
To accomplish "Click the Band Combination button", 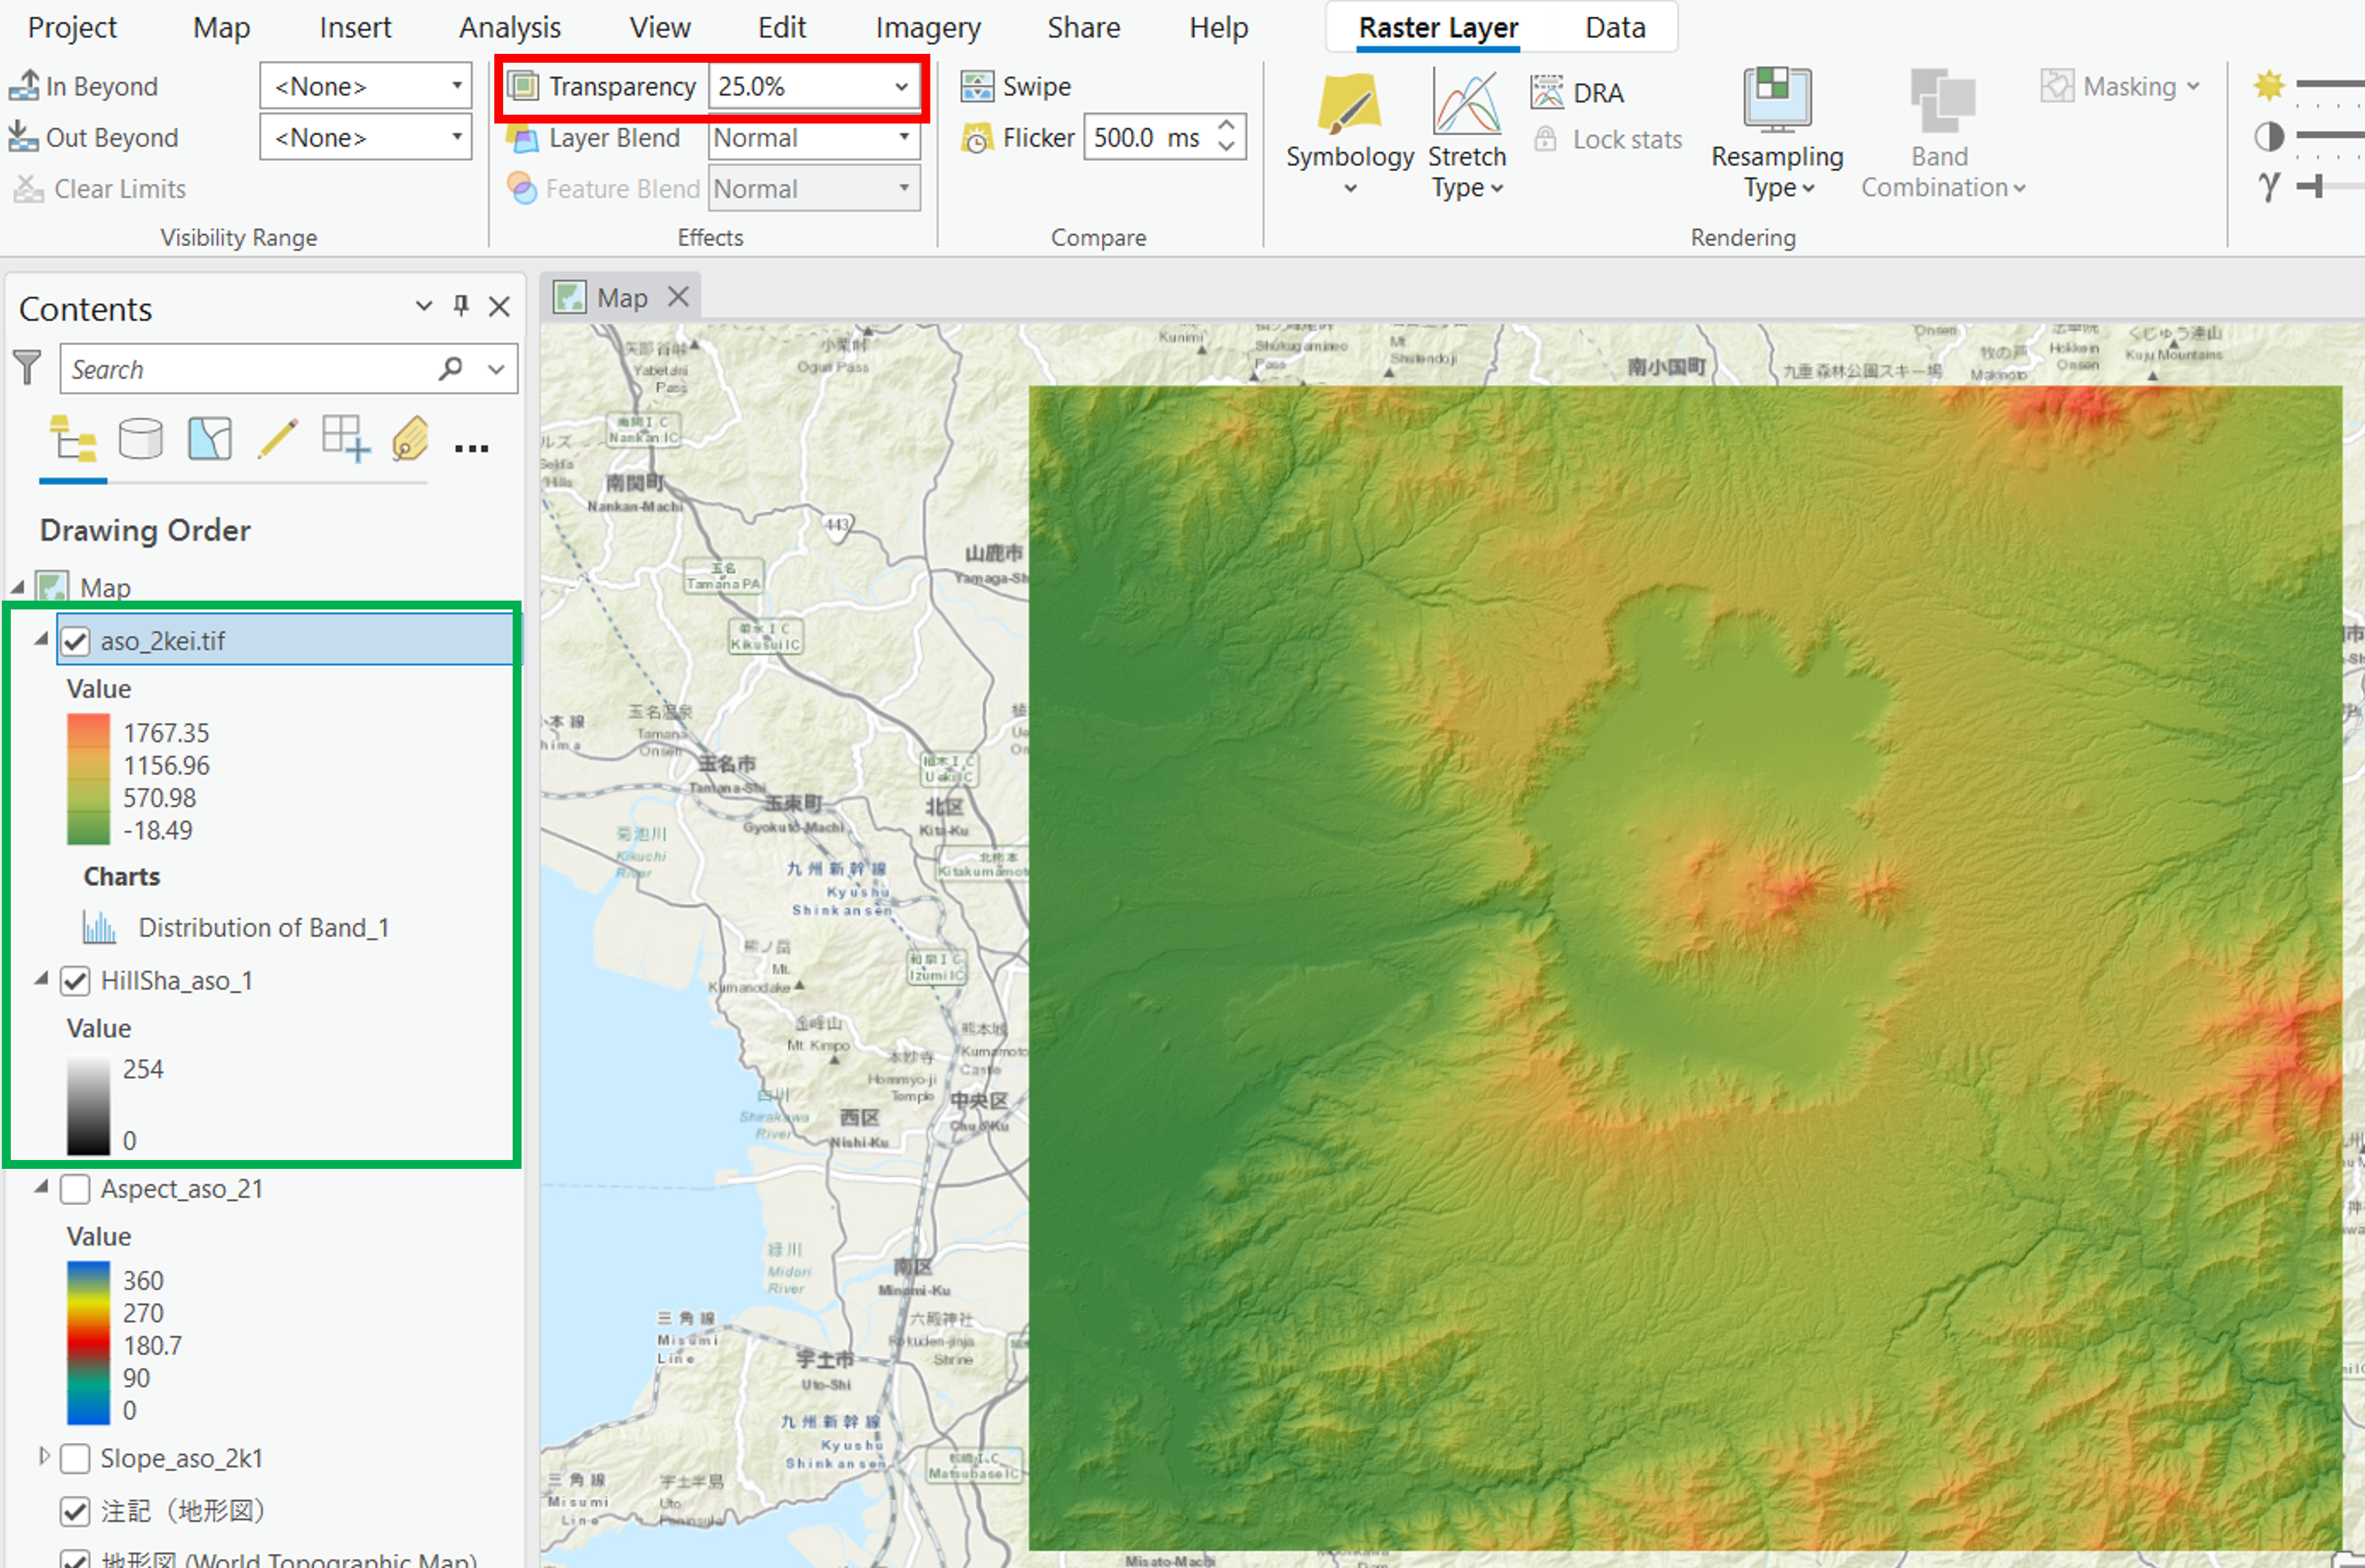I will coord(1941,134).
